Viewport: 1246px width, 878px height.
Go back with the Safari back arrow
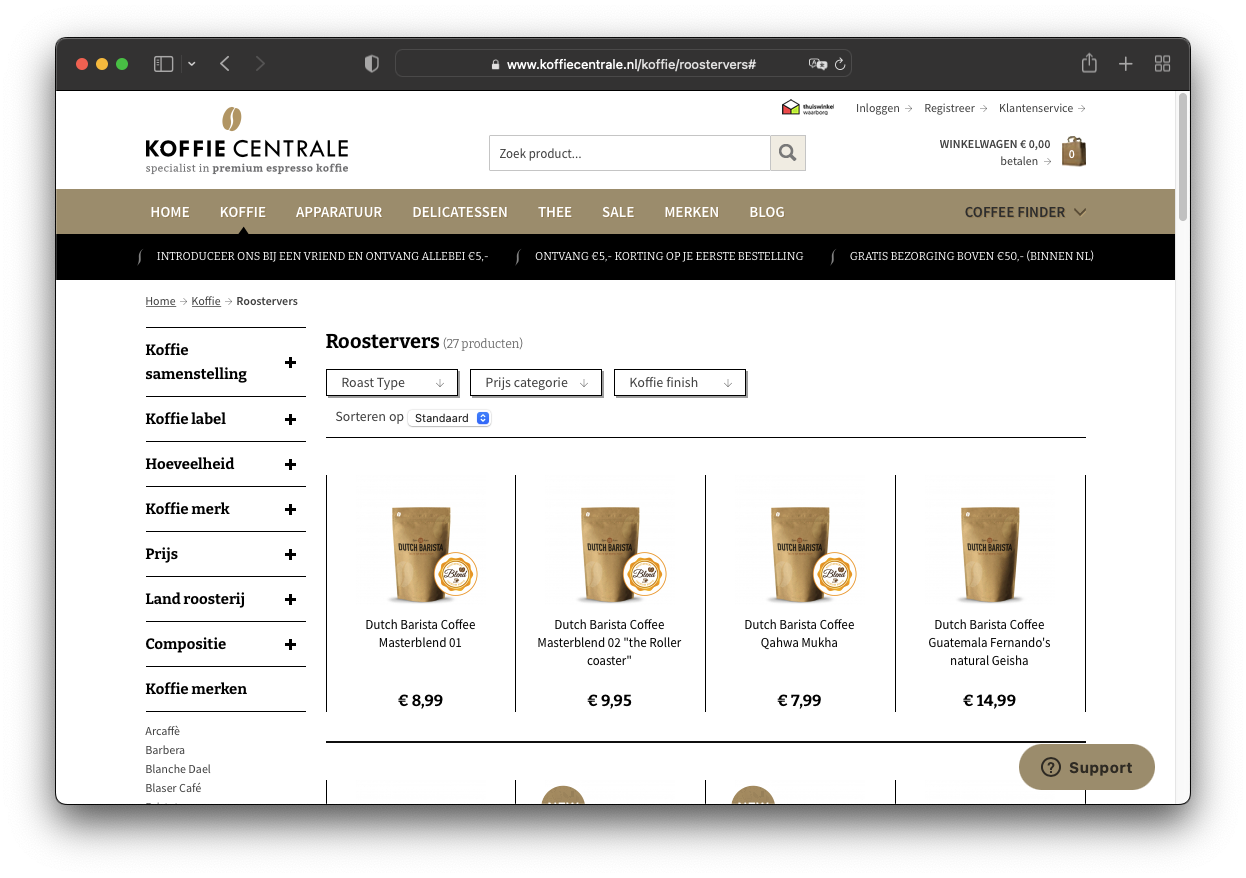tap(225, 64)
